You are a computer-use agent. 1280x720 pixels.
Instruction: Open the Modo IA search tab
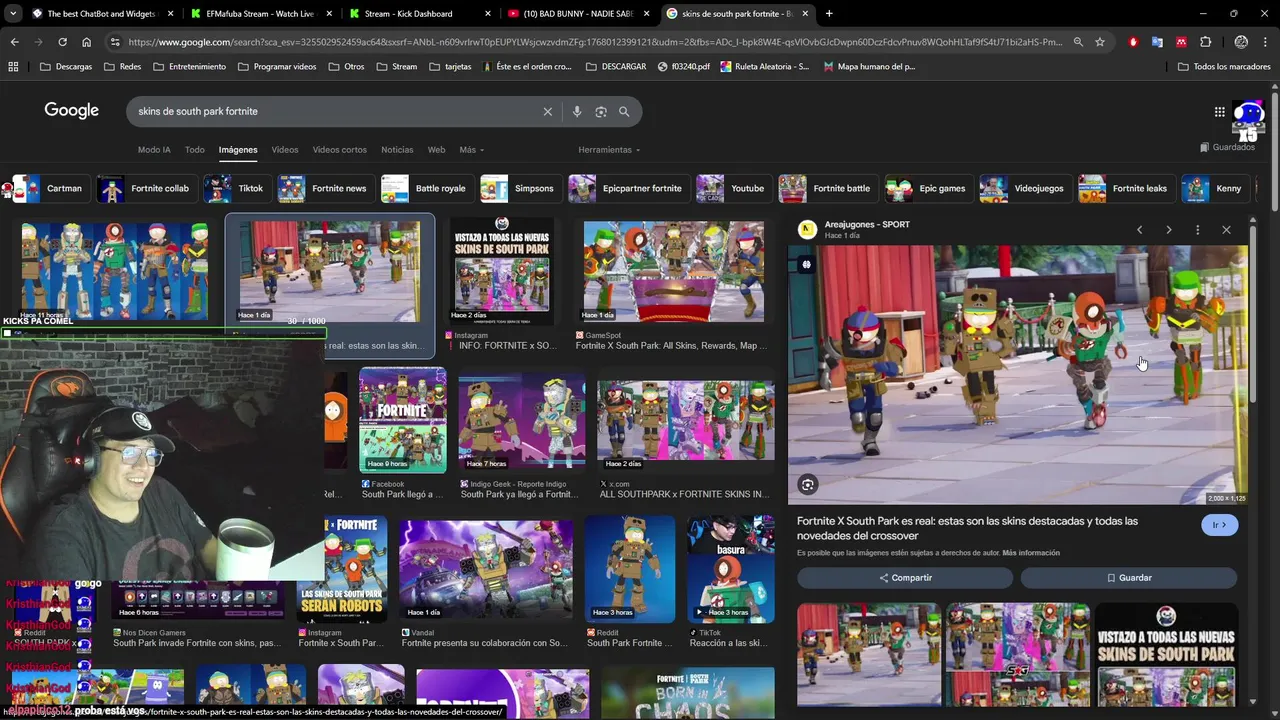coord(154,150)
